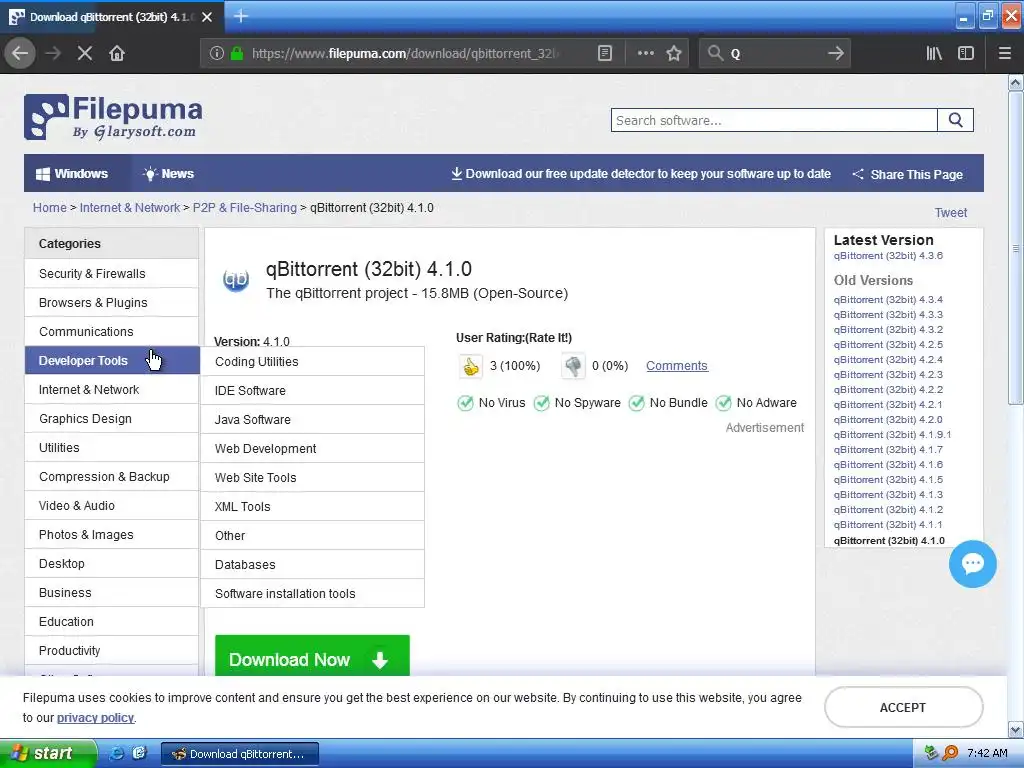This screenshot has height=768, width=1024.
Task: Bookmark this page with star icon
Action: point(674,54)
